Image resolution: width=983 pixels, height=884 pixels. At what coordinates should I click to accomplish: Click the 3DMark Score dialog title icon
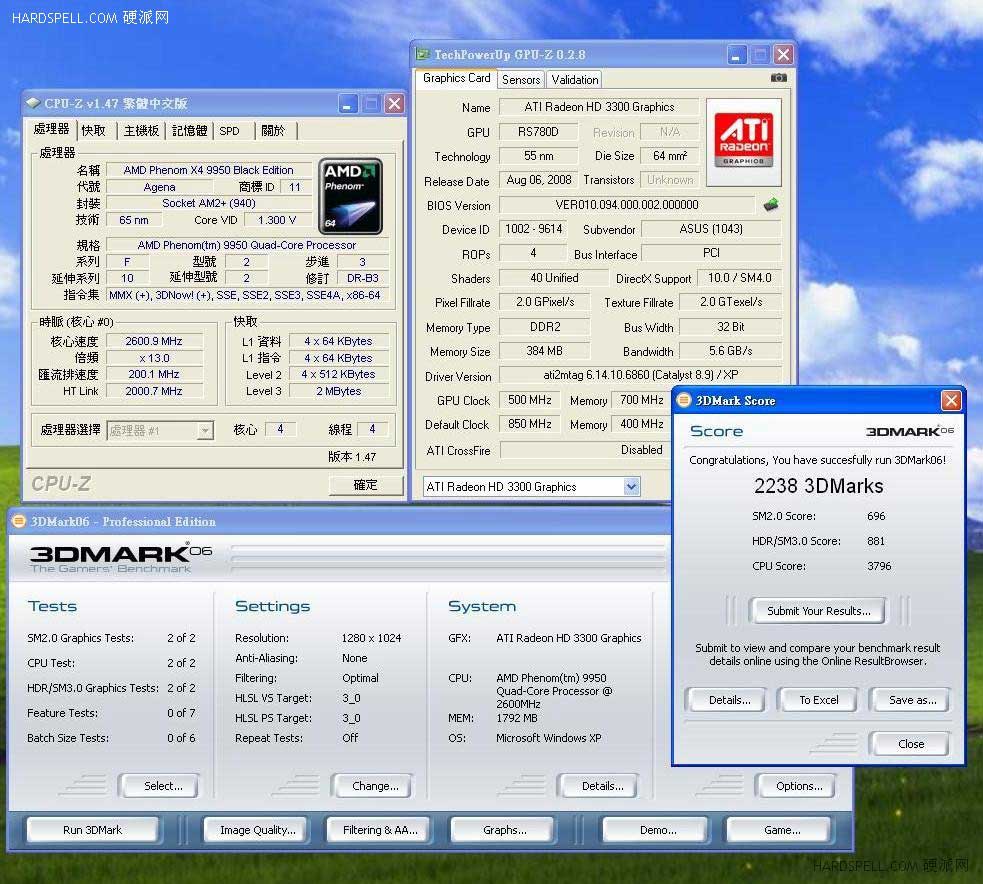pyautogui.click(x=684, y=400)
